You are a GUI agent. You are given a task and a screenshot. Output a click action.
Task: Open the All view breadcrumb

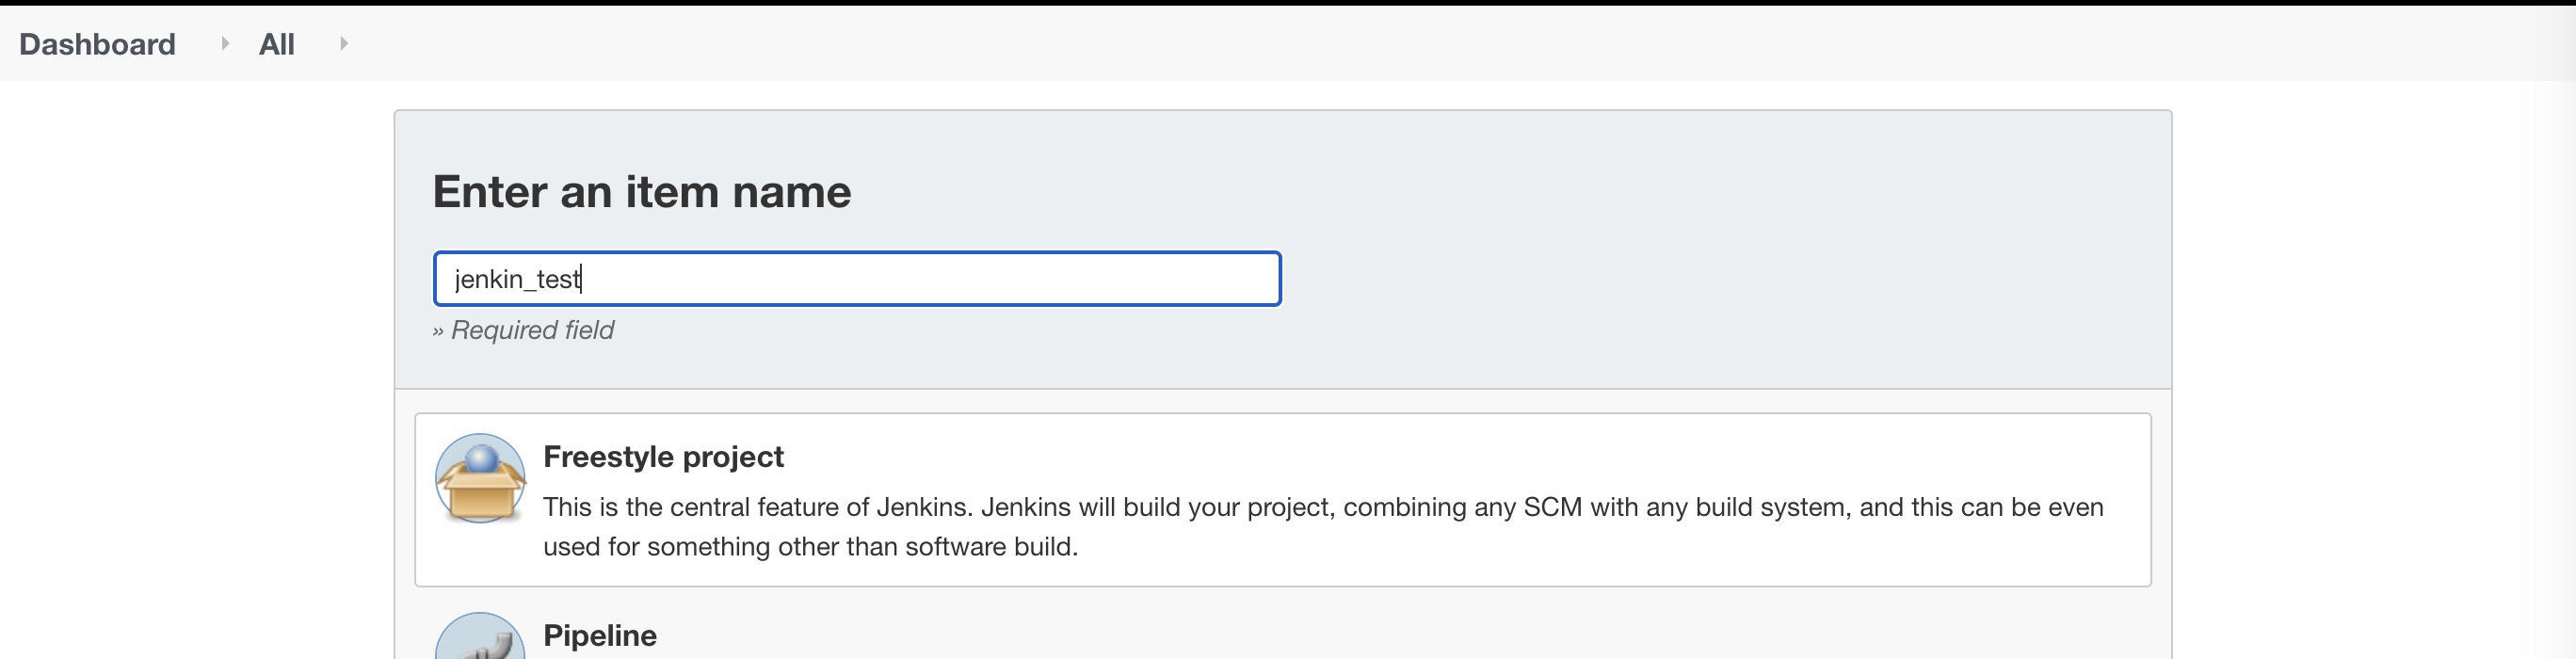tap(276, 44)
